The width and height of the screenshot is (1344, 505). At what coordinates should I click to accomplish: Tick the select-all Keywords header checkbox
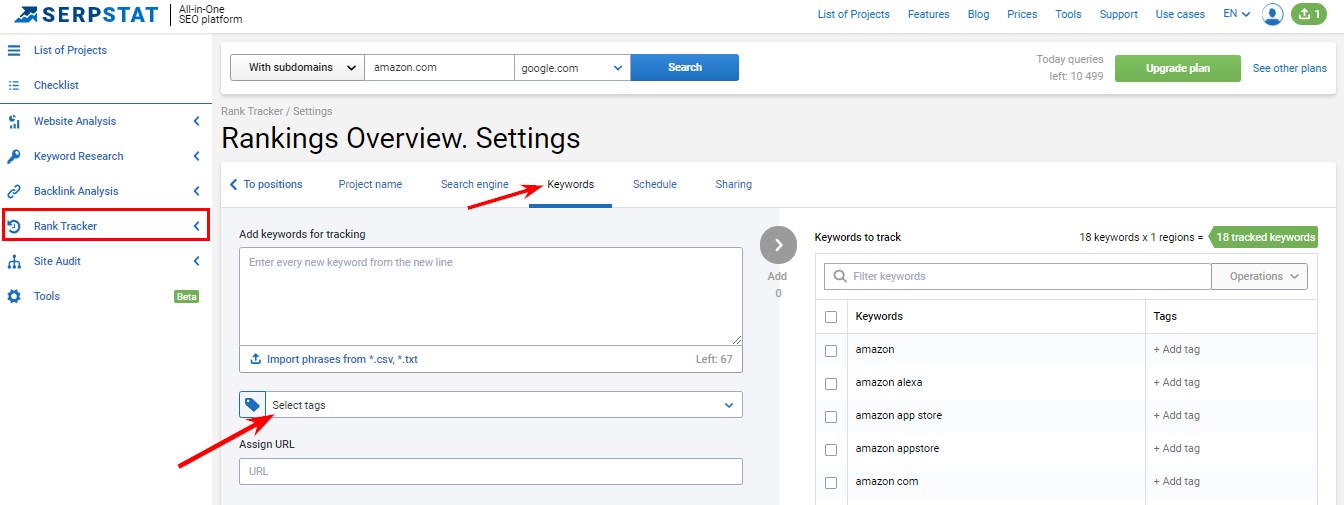pos(831,316)
